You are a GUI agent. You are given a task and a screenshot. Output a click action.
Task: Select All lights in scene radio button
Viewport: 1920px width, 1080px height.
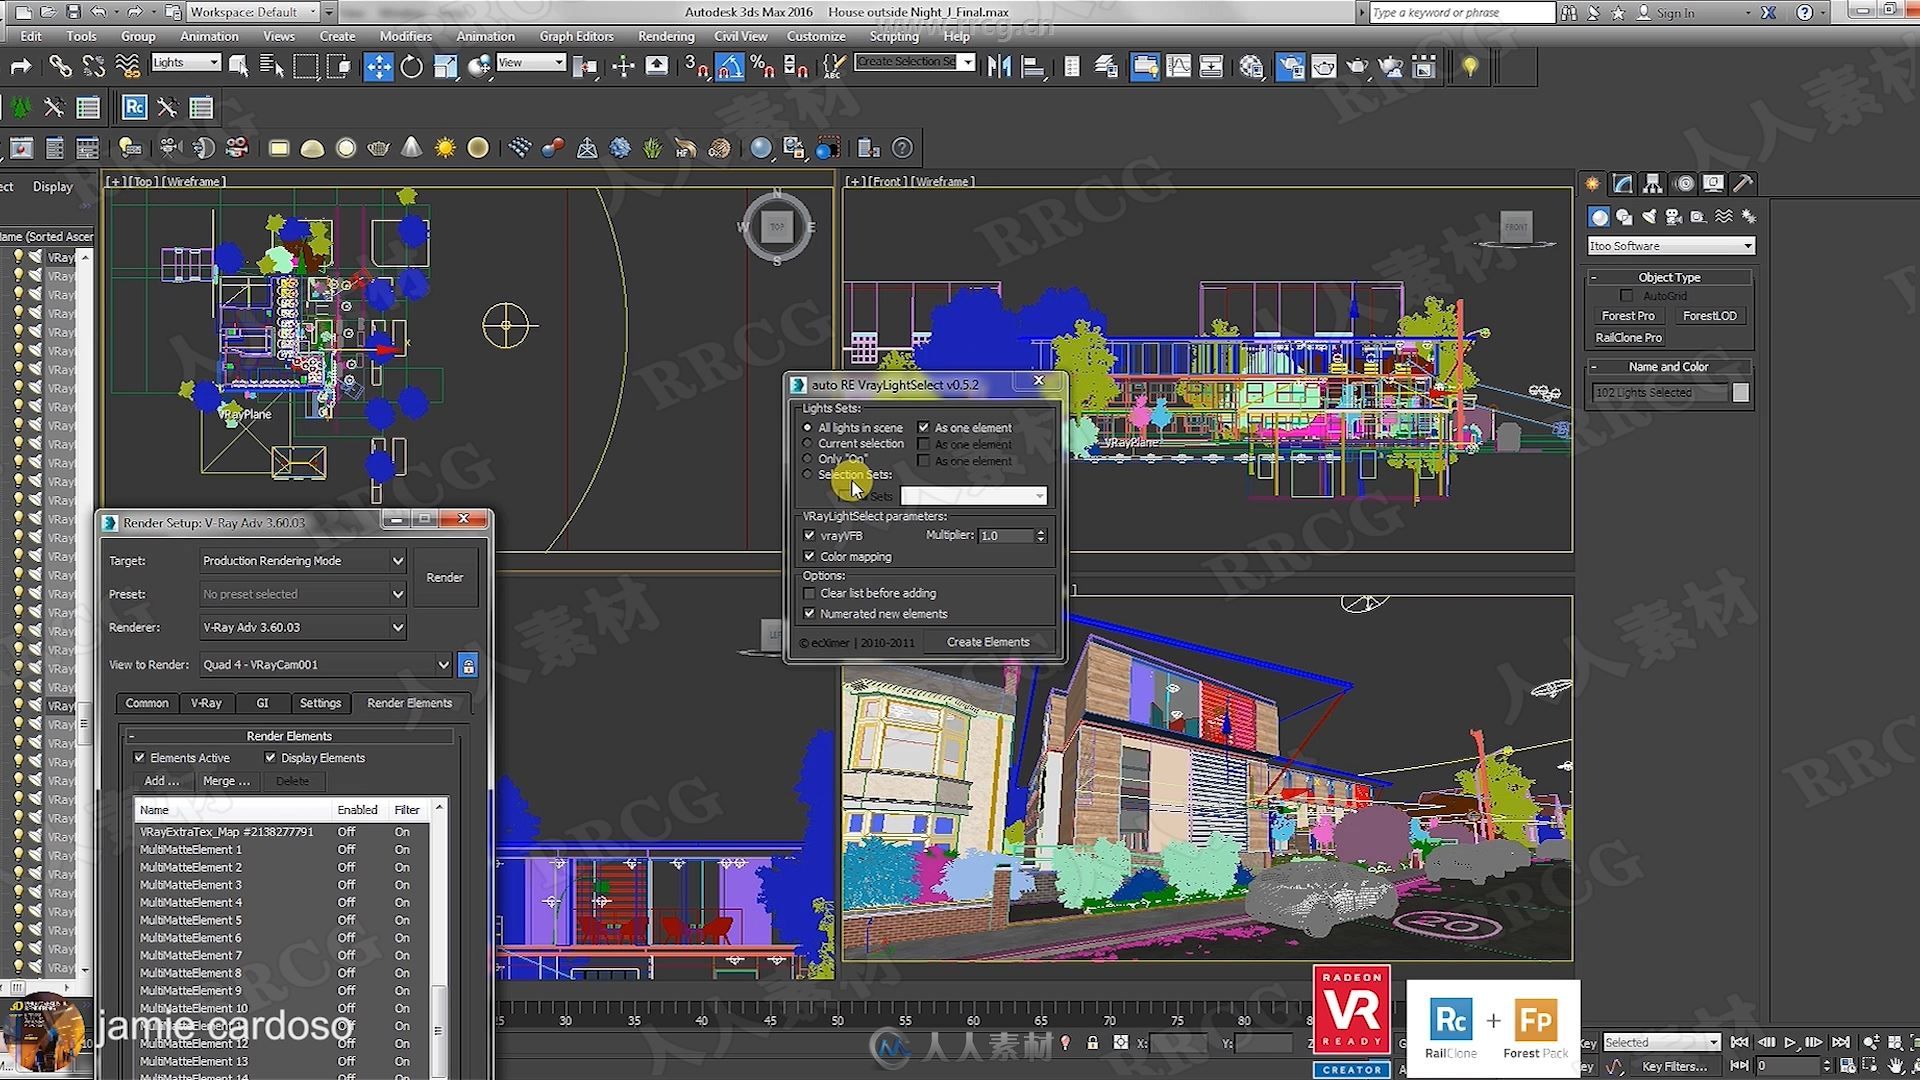pyautogui.click(x=807, y=426)
